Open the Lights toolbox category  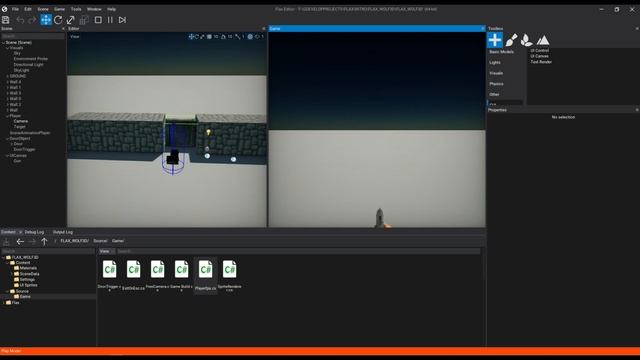(x=495, y=62)
